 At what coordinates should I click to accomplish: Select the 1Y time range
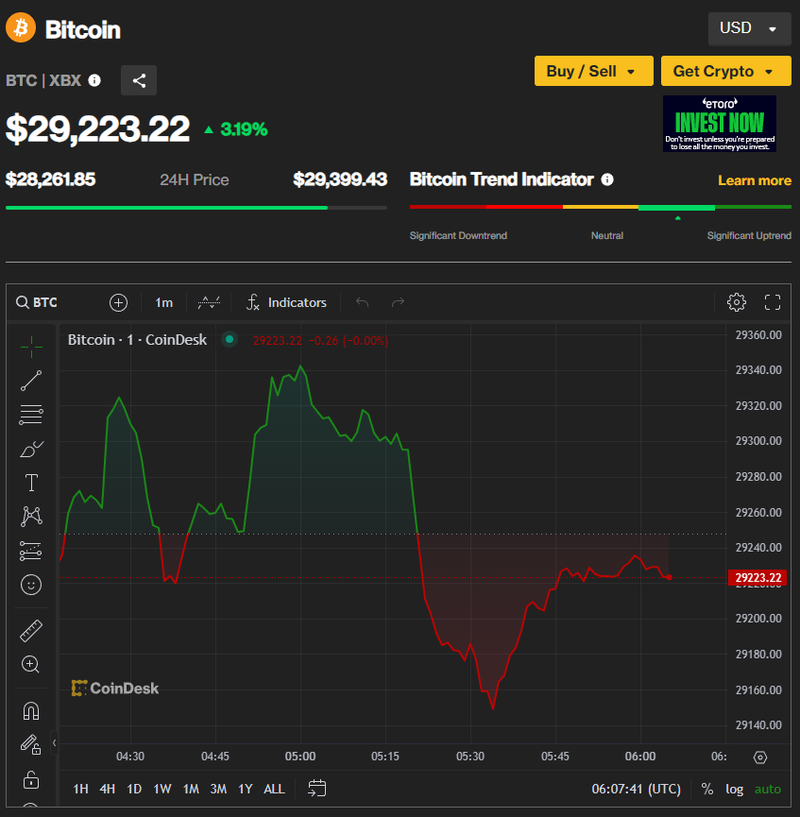[x=245, y=789]
